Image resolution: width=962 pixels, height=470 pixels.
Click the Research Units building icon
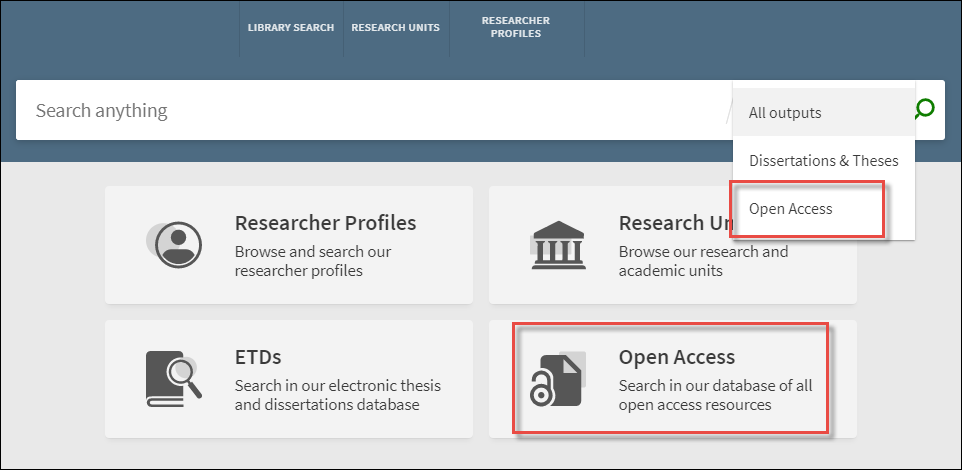click(x=559, y=245)
